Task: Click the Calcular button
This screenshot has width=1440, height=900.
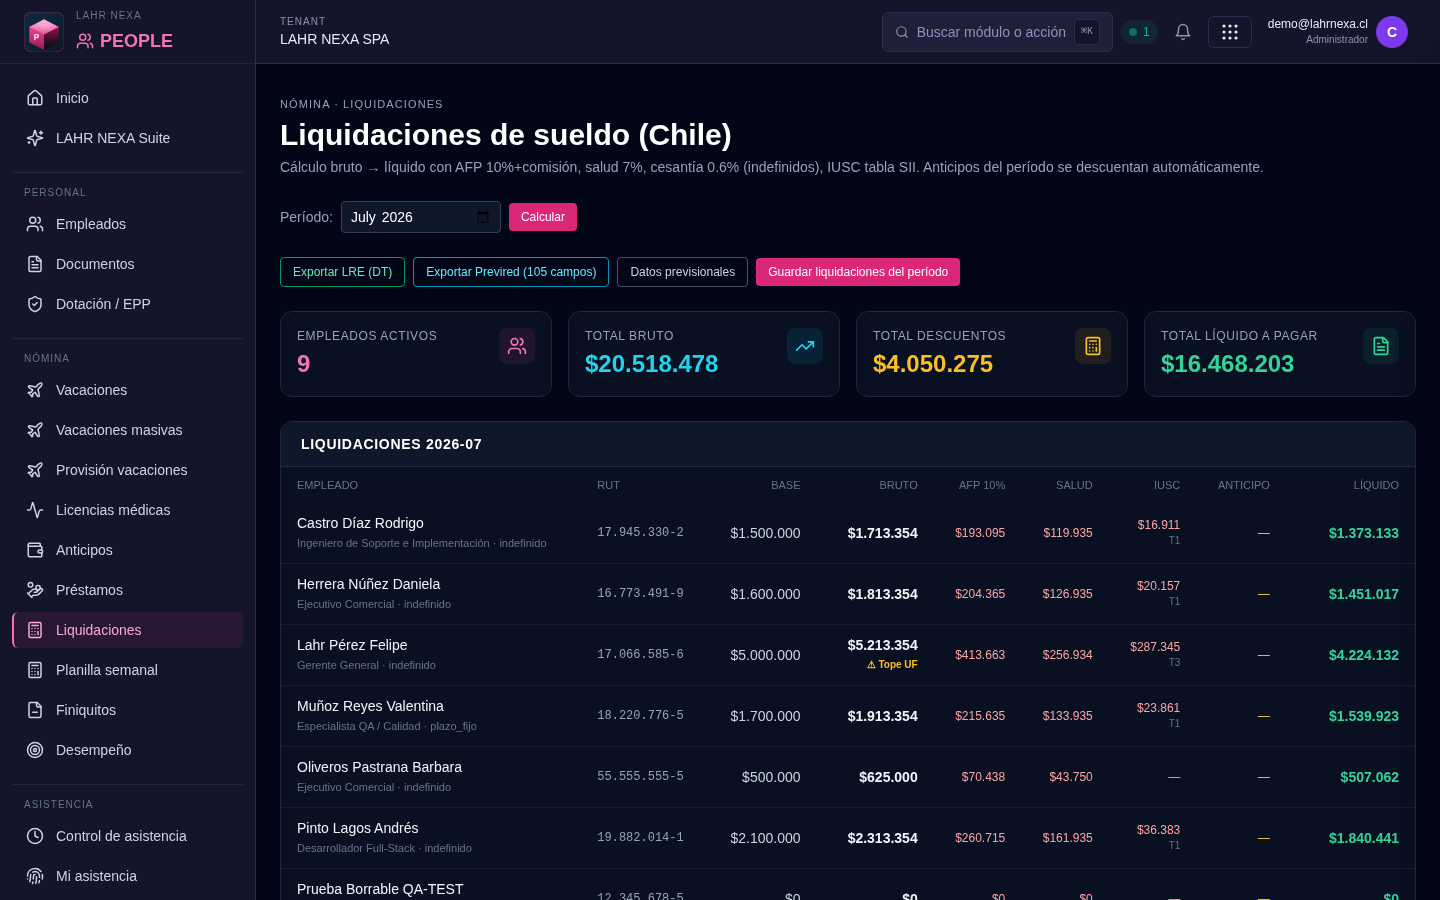Action: [543, 217]
